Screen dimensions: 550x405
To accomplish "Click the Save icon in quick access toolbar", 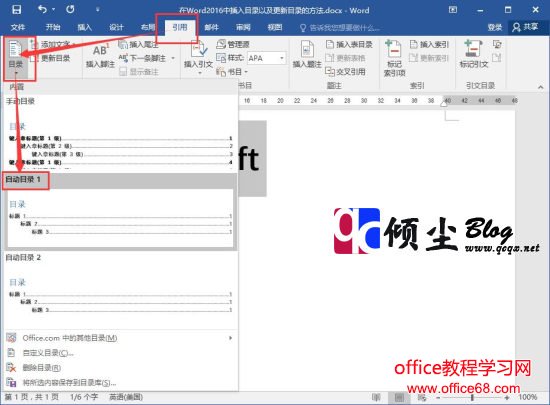I will coord(16,9).
